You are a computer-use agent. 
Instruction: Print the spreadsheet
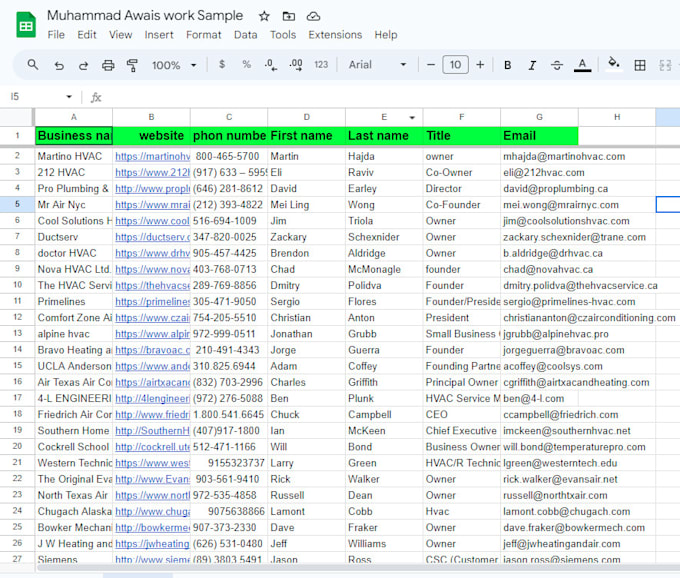108,65
